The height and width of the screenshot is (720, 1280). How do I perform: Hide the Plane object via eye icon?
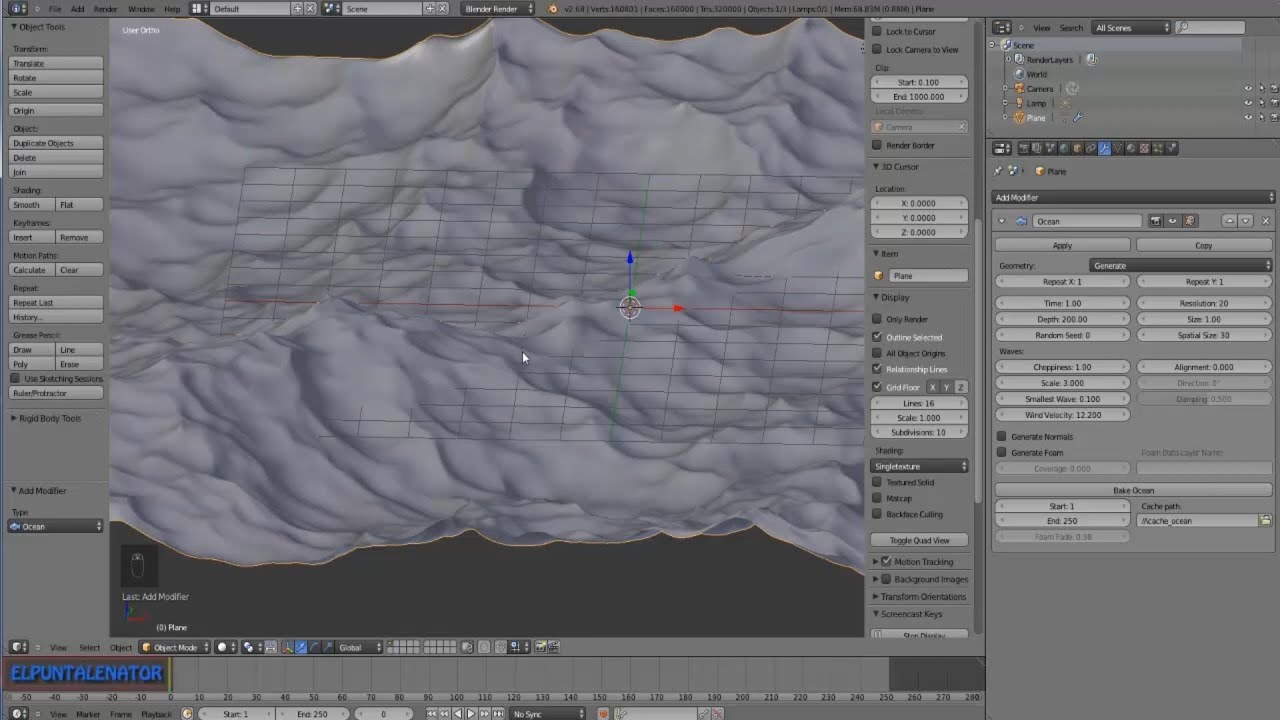coord(1248,117)
